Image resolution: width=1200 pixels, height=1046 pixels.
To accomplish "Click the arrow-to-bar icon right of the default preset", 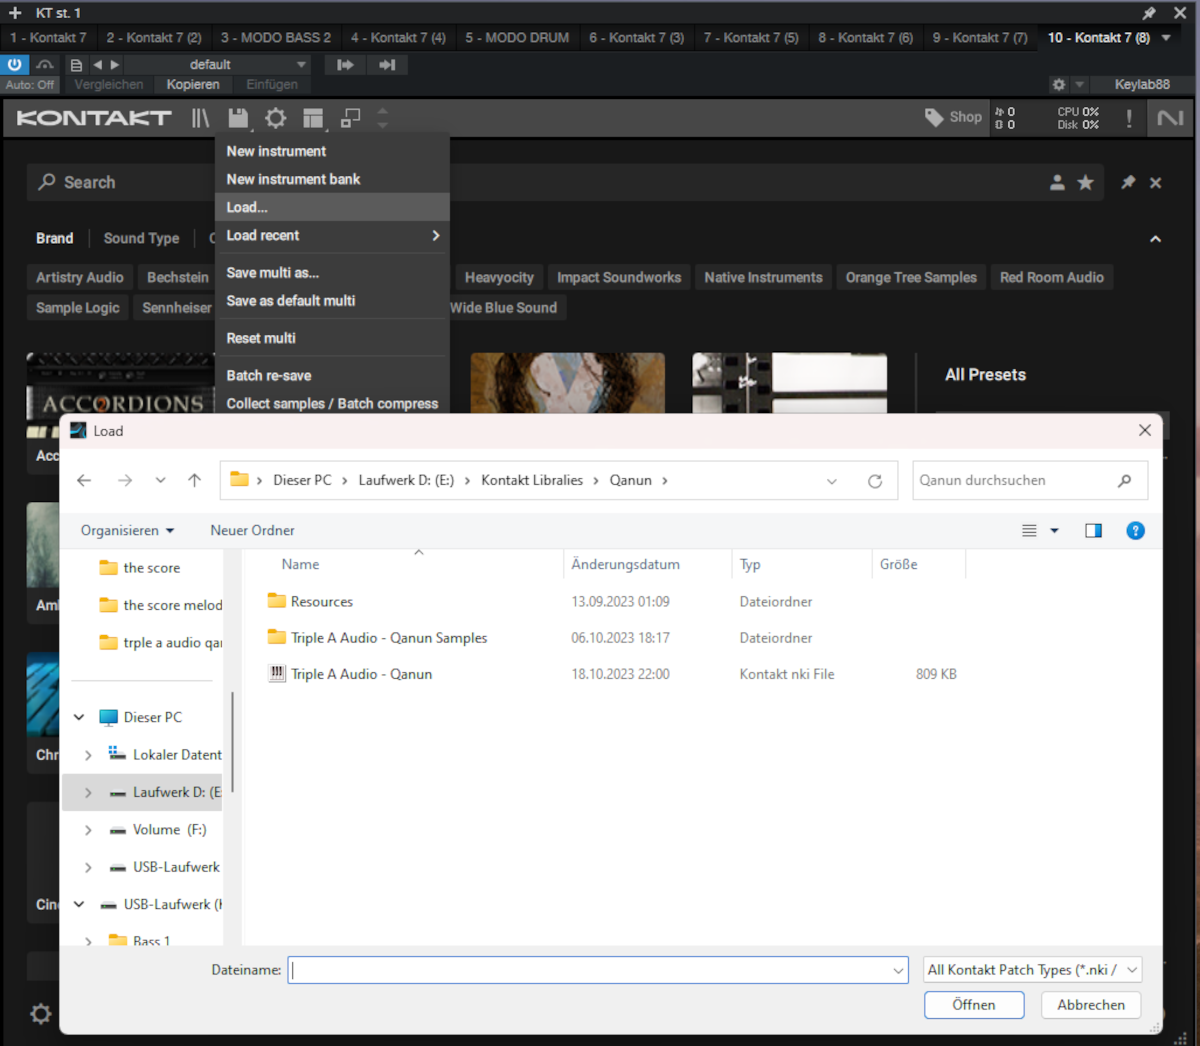I will [x=387, y=65].
